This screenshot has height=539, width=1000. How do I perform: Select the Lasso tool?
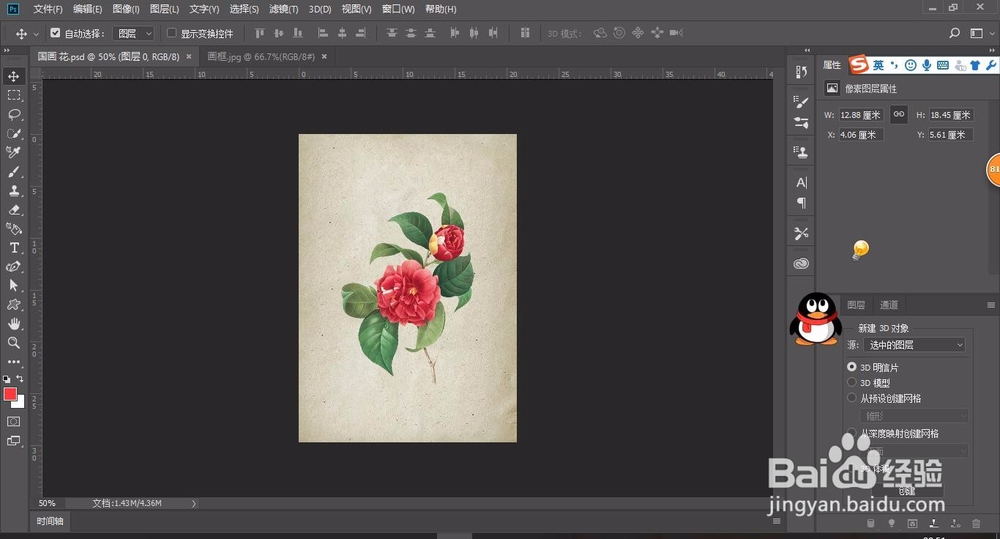tap(13, 114)
